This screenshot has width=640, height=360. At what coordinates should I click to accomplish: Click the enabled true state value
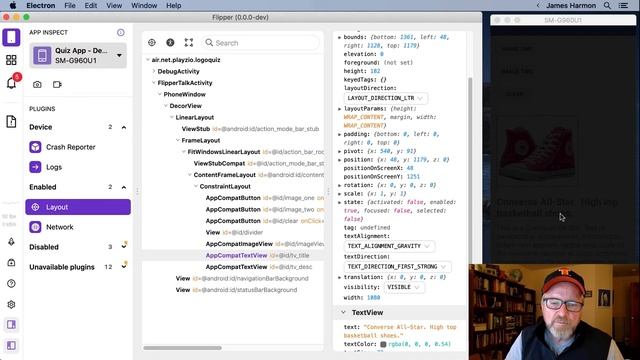click(x=350, y=211)
